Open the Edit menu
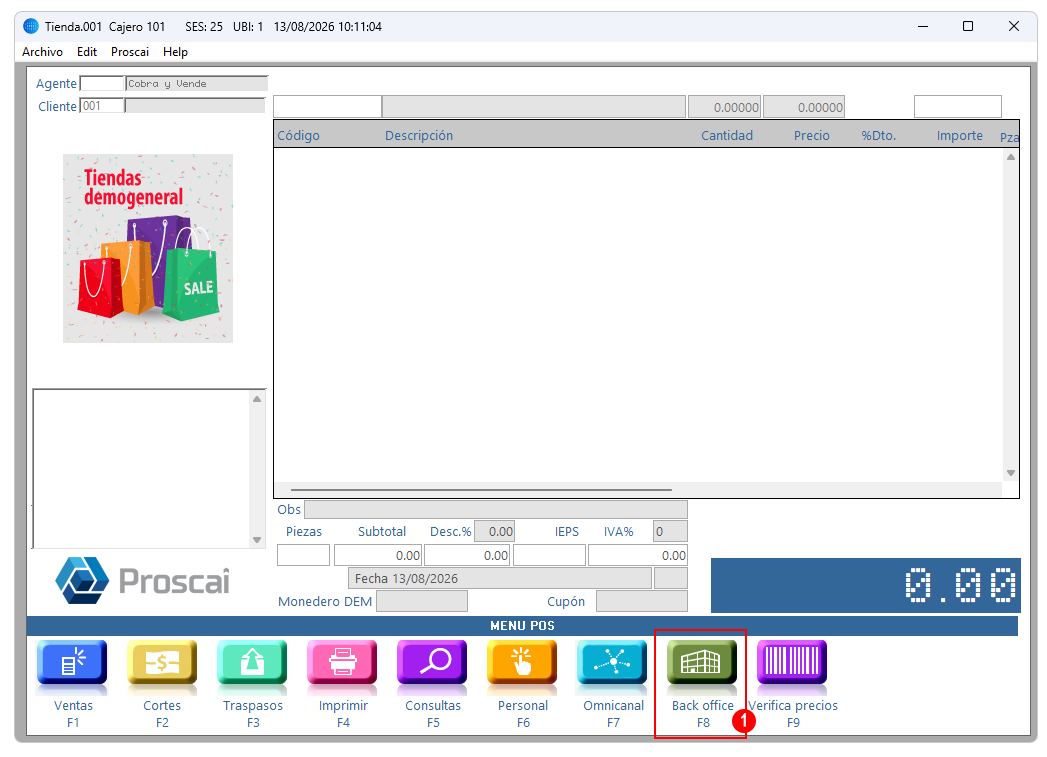 point(87,52)
